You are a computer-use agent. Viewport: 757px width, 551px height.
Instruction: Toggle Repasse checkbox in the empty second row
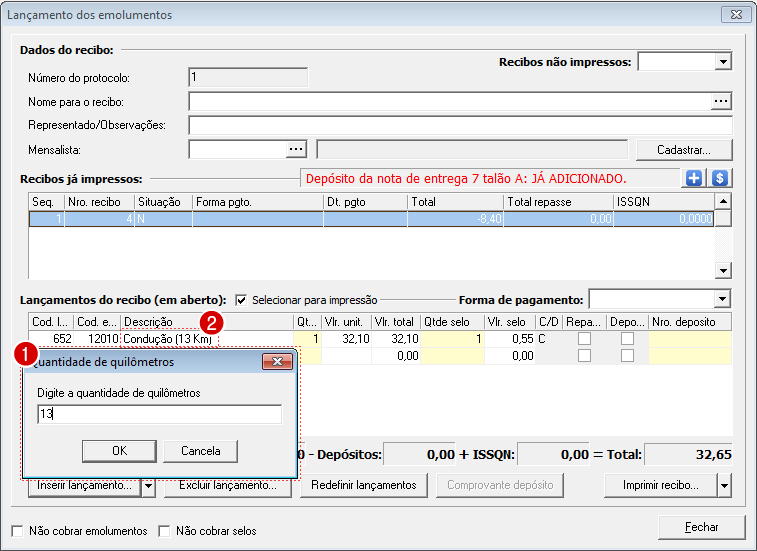tap(584, 356)
